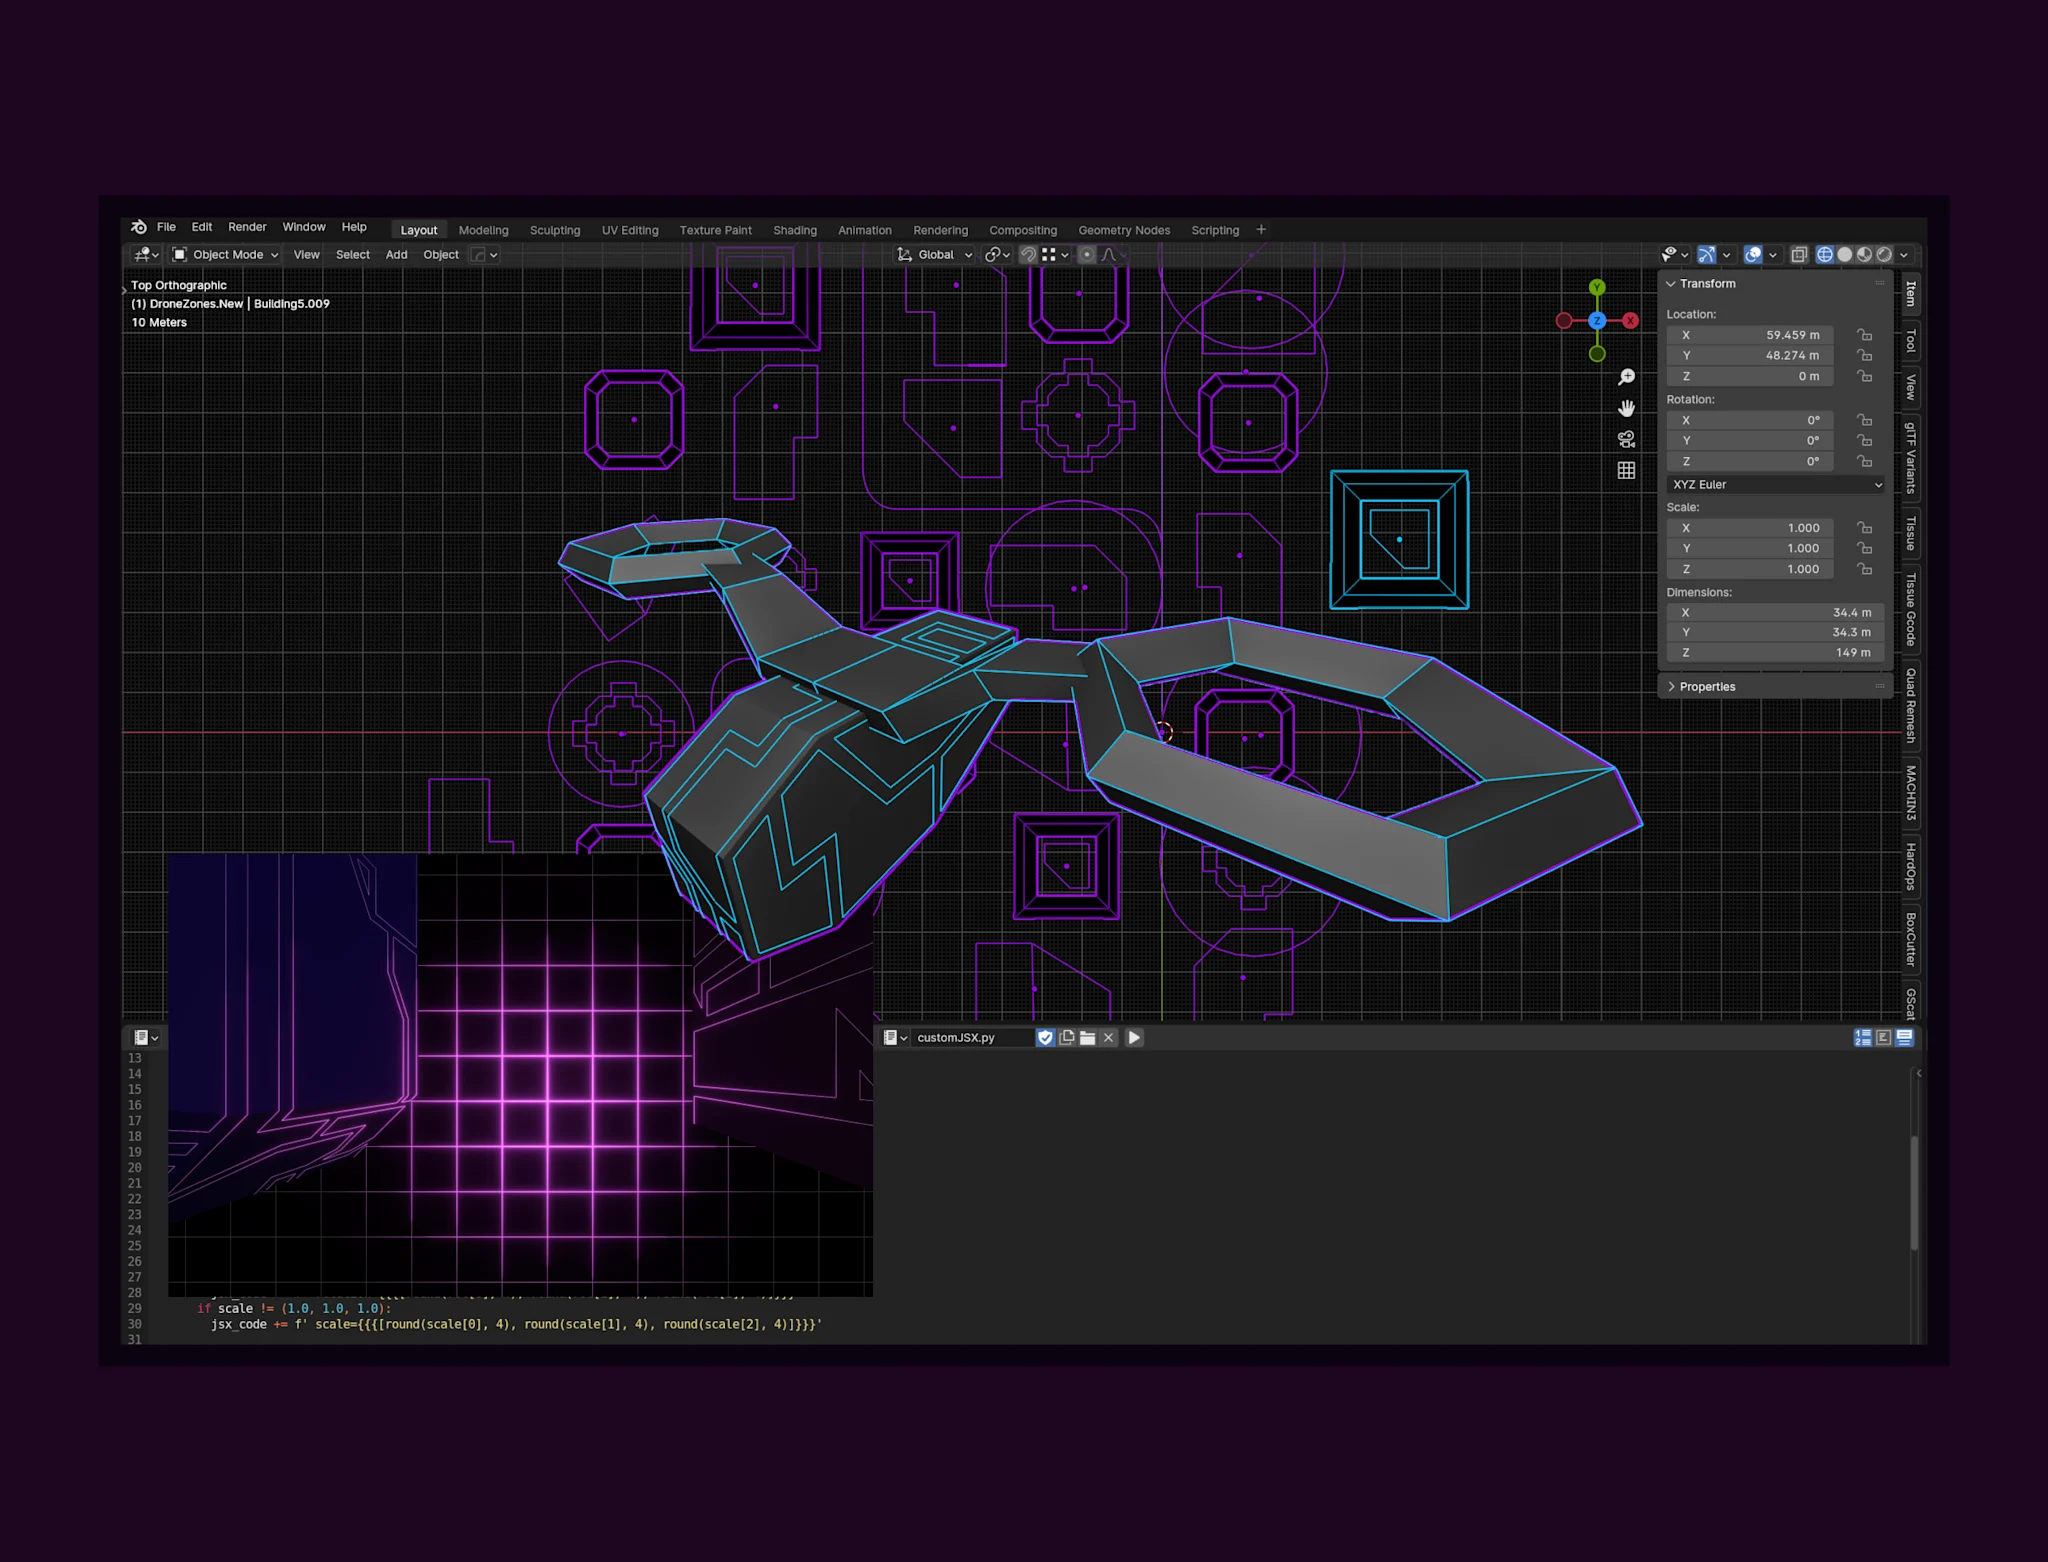Expand the Properties panel section
2048x1562 pixels.
click(x=1707, y=687)
